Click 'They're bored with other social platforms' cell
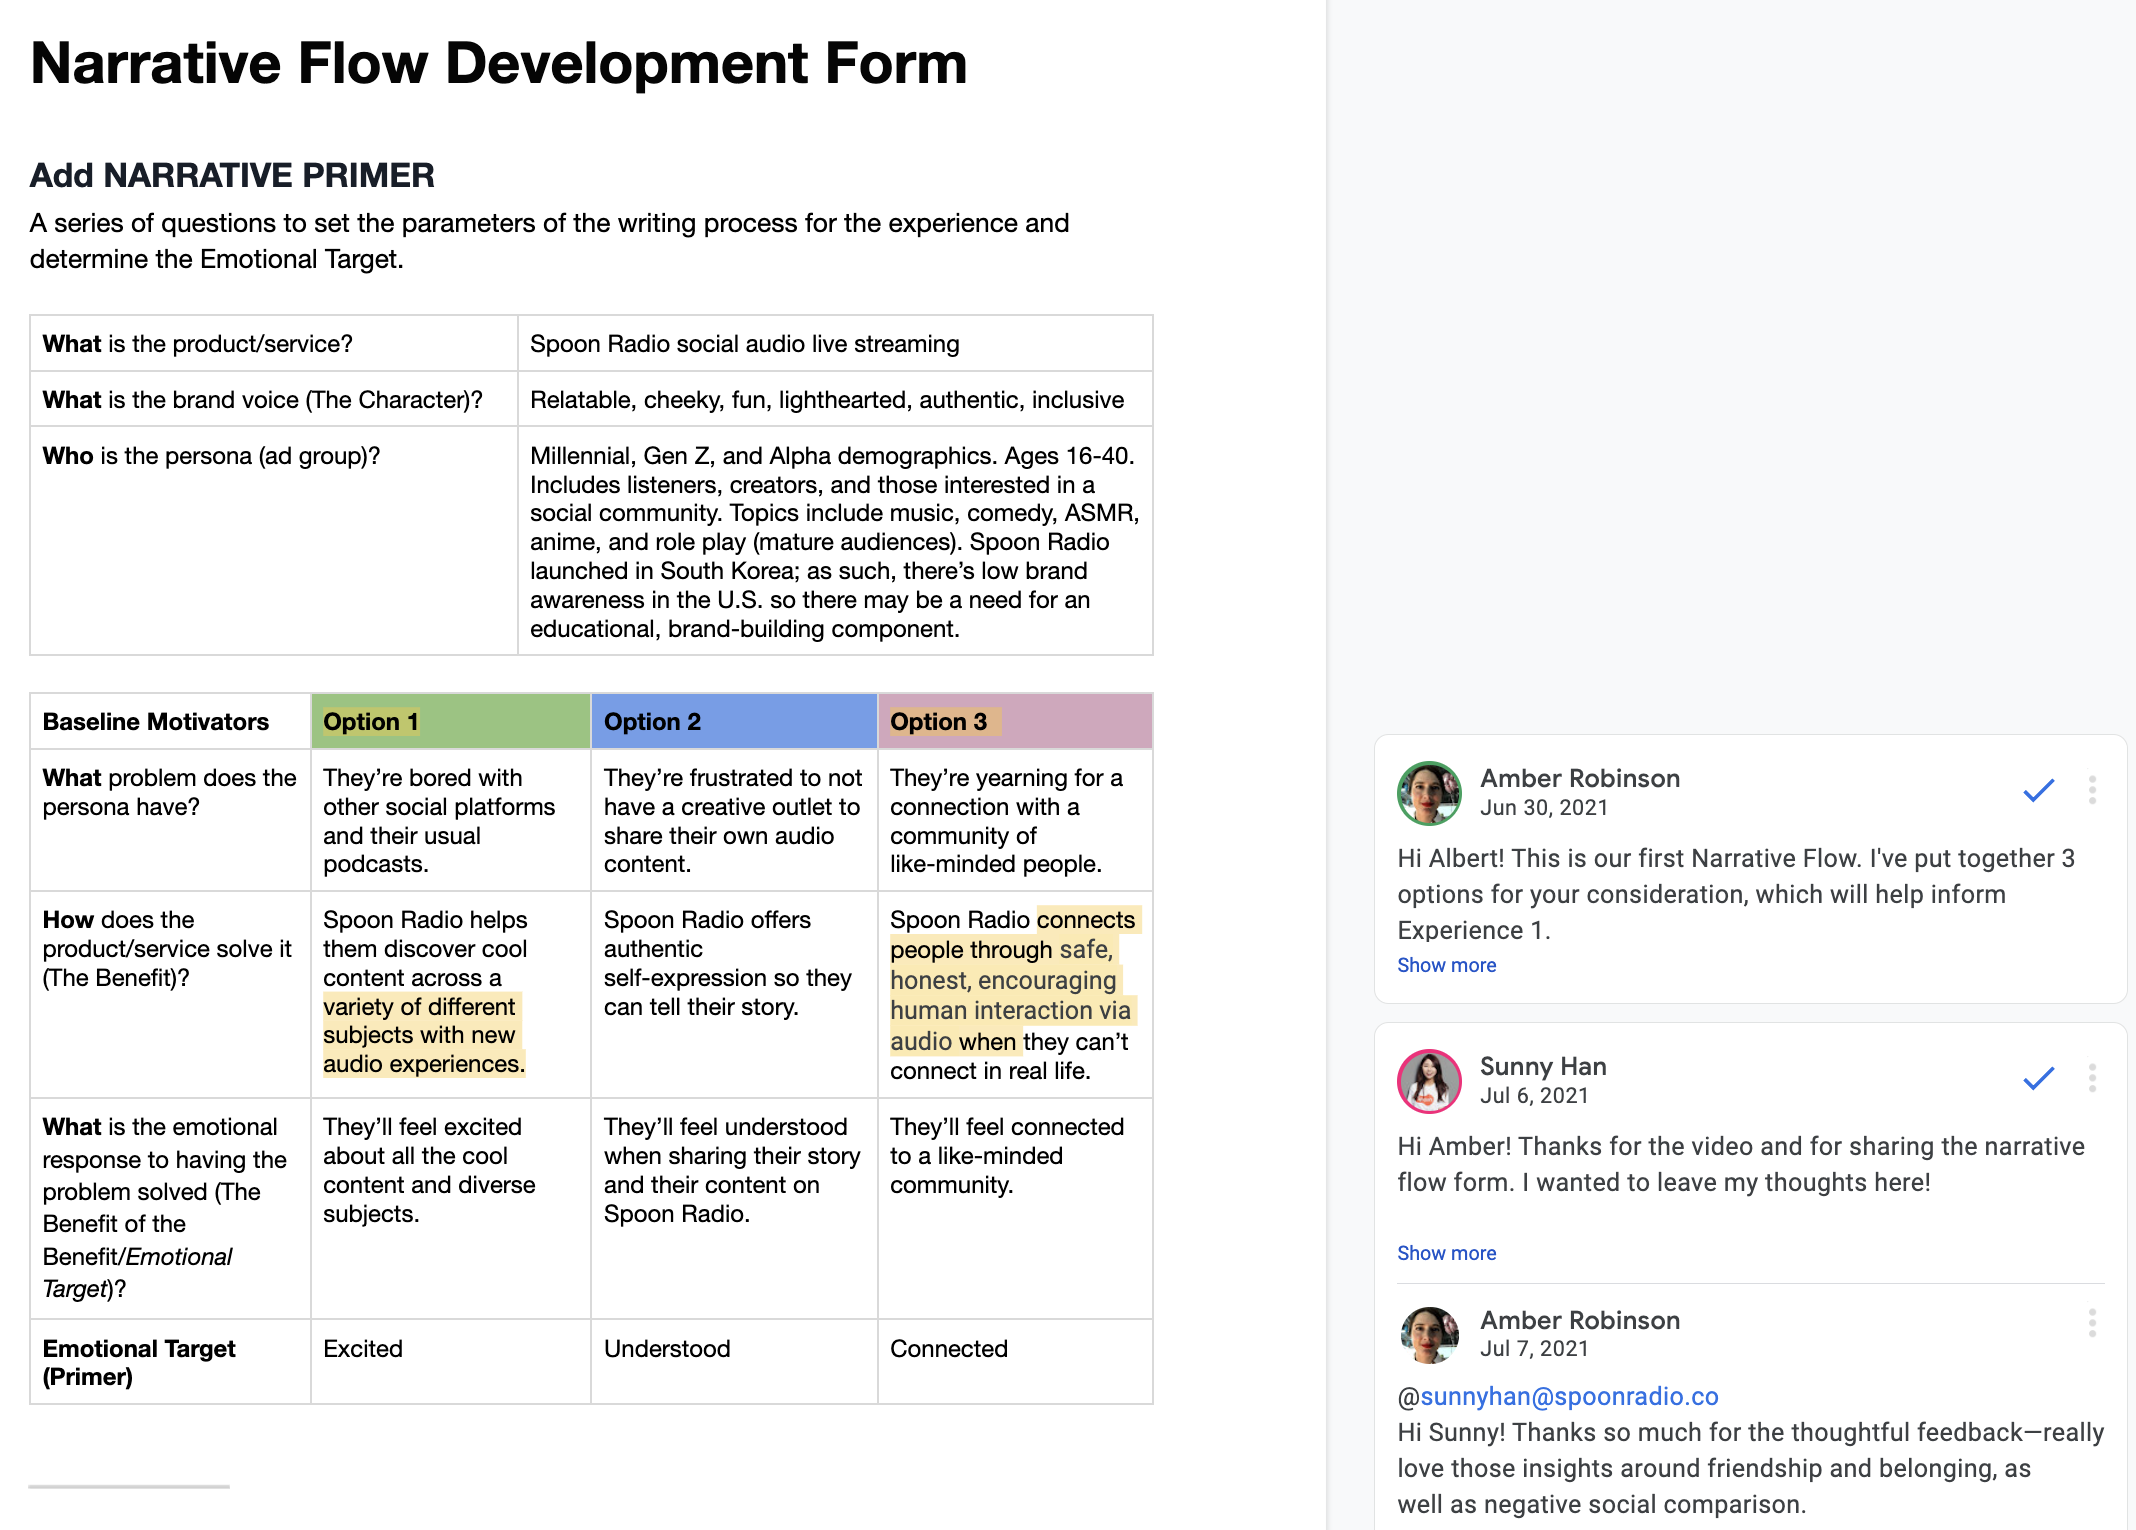The height and width of the screenshot is (1530, 2136). [x=450, y=820]
